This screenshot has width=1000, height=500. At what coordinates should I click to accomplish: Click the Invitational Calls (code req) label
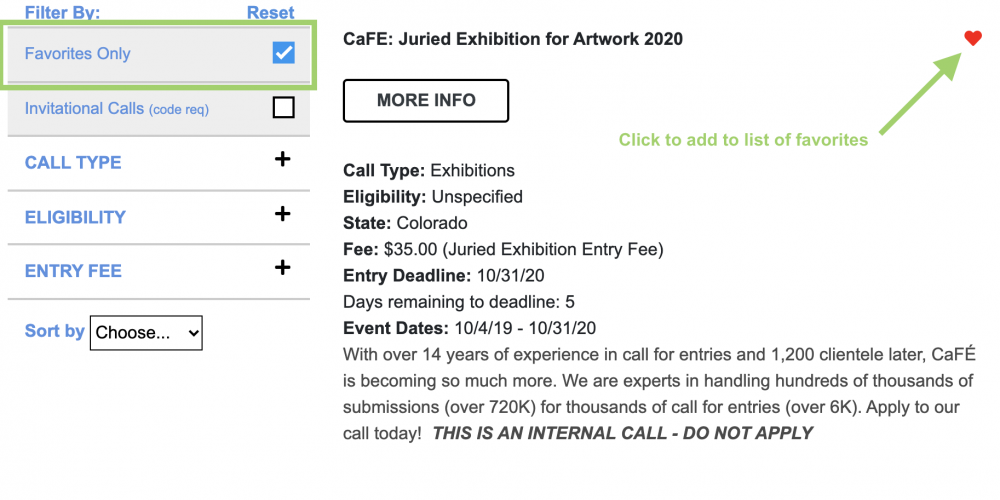(x=117, y=109)
